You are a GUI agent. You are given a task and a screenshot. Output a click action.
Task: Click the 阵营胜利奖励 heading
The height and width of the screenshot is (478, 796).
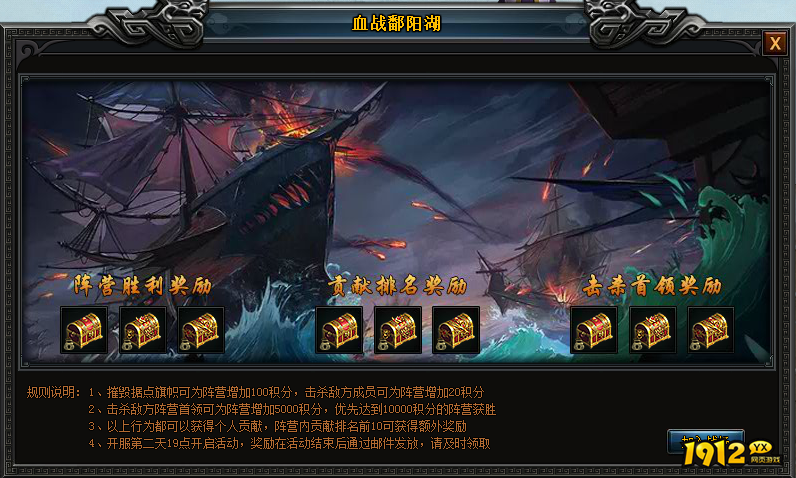pyautogui.click(x=143, y=286)
